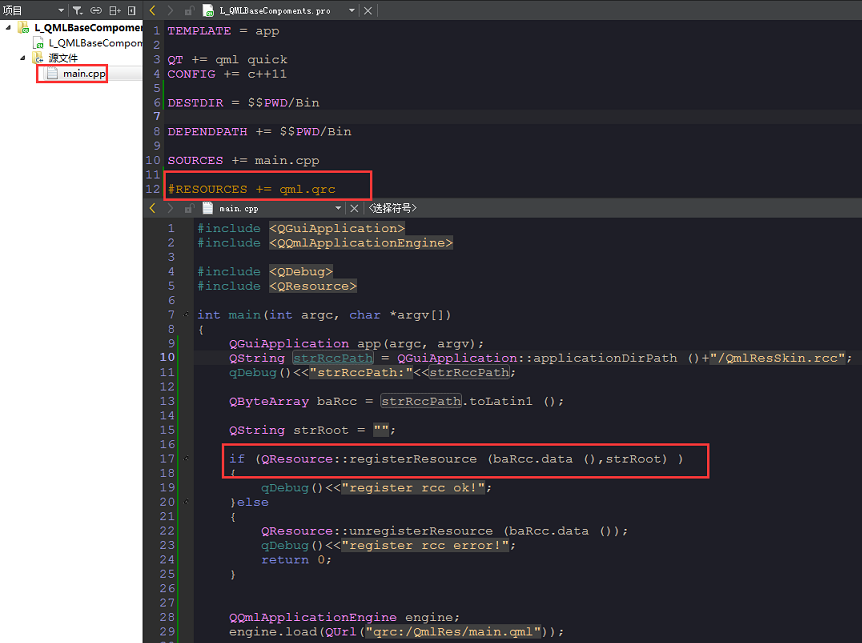Click 'DEPENDPATH += $$PWD/Bin' line
The width and height of the screenshot is (862, 643).
259,131
